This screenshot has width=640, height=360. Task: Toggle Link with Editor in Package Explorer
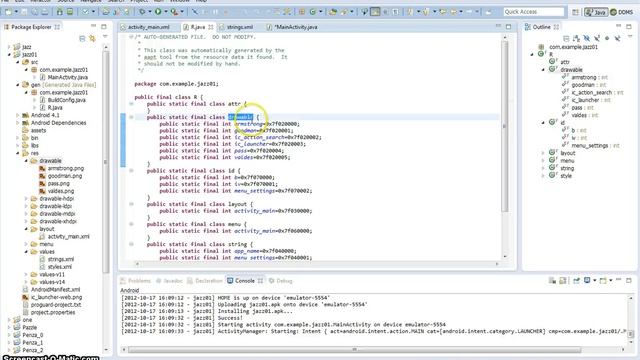pyautogui.click(x=92, y=38)
